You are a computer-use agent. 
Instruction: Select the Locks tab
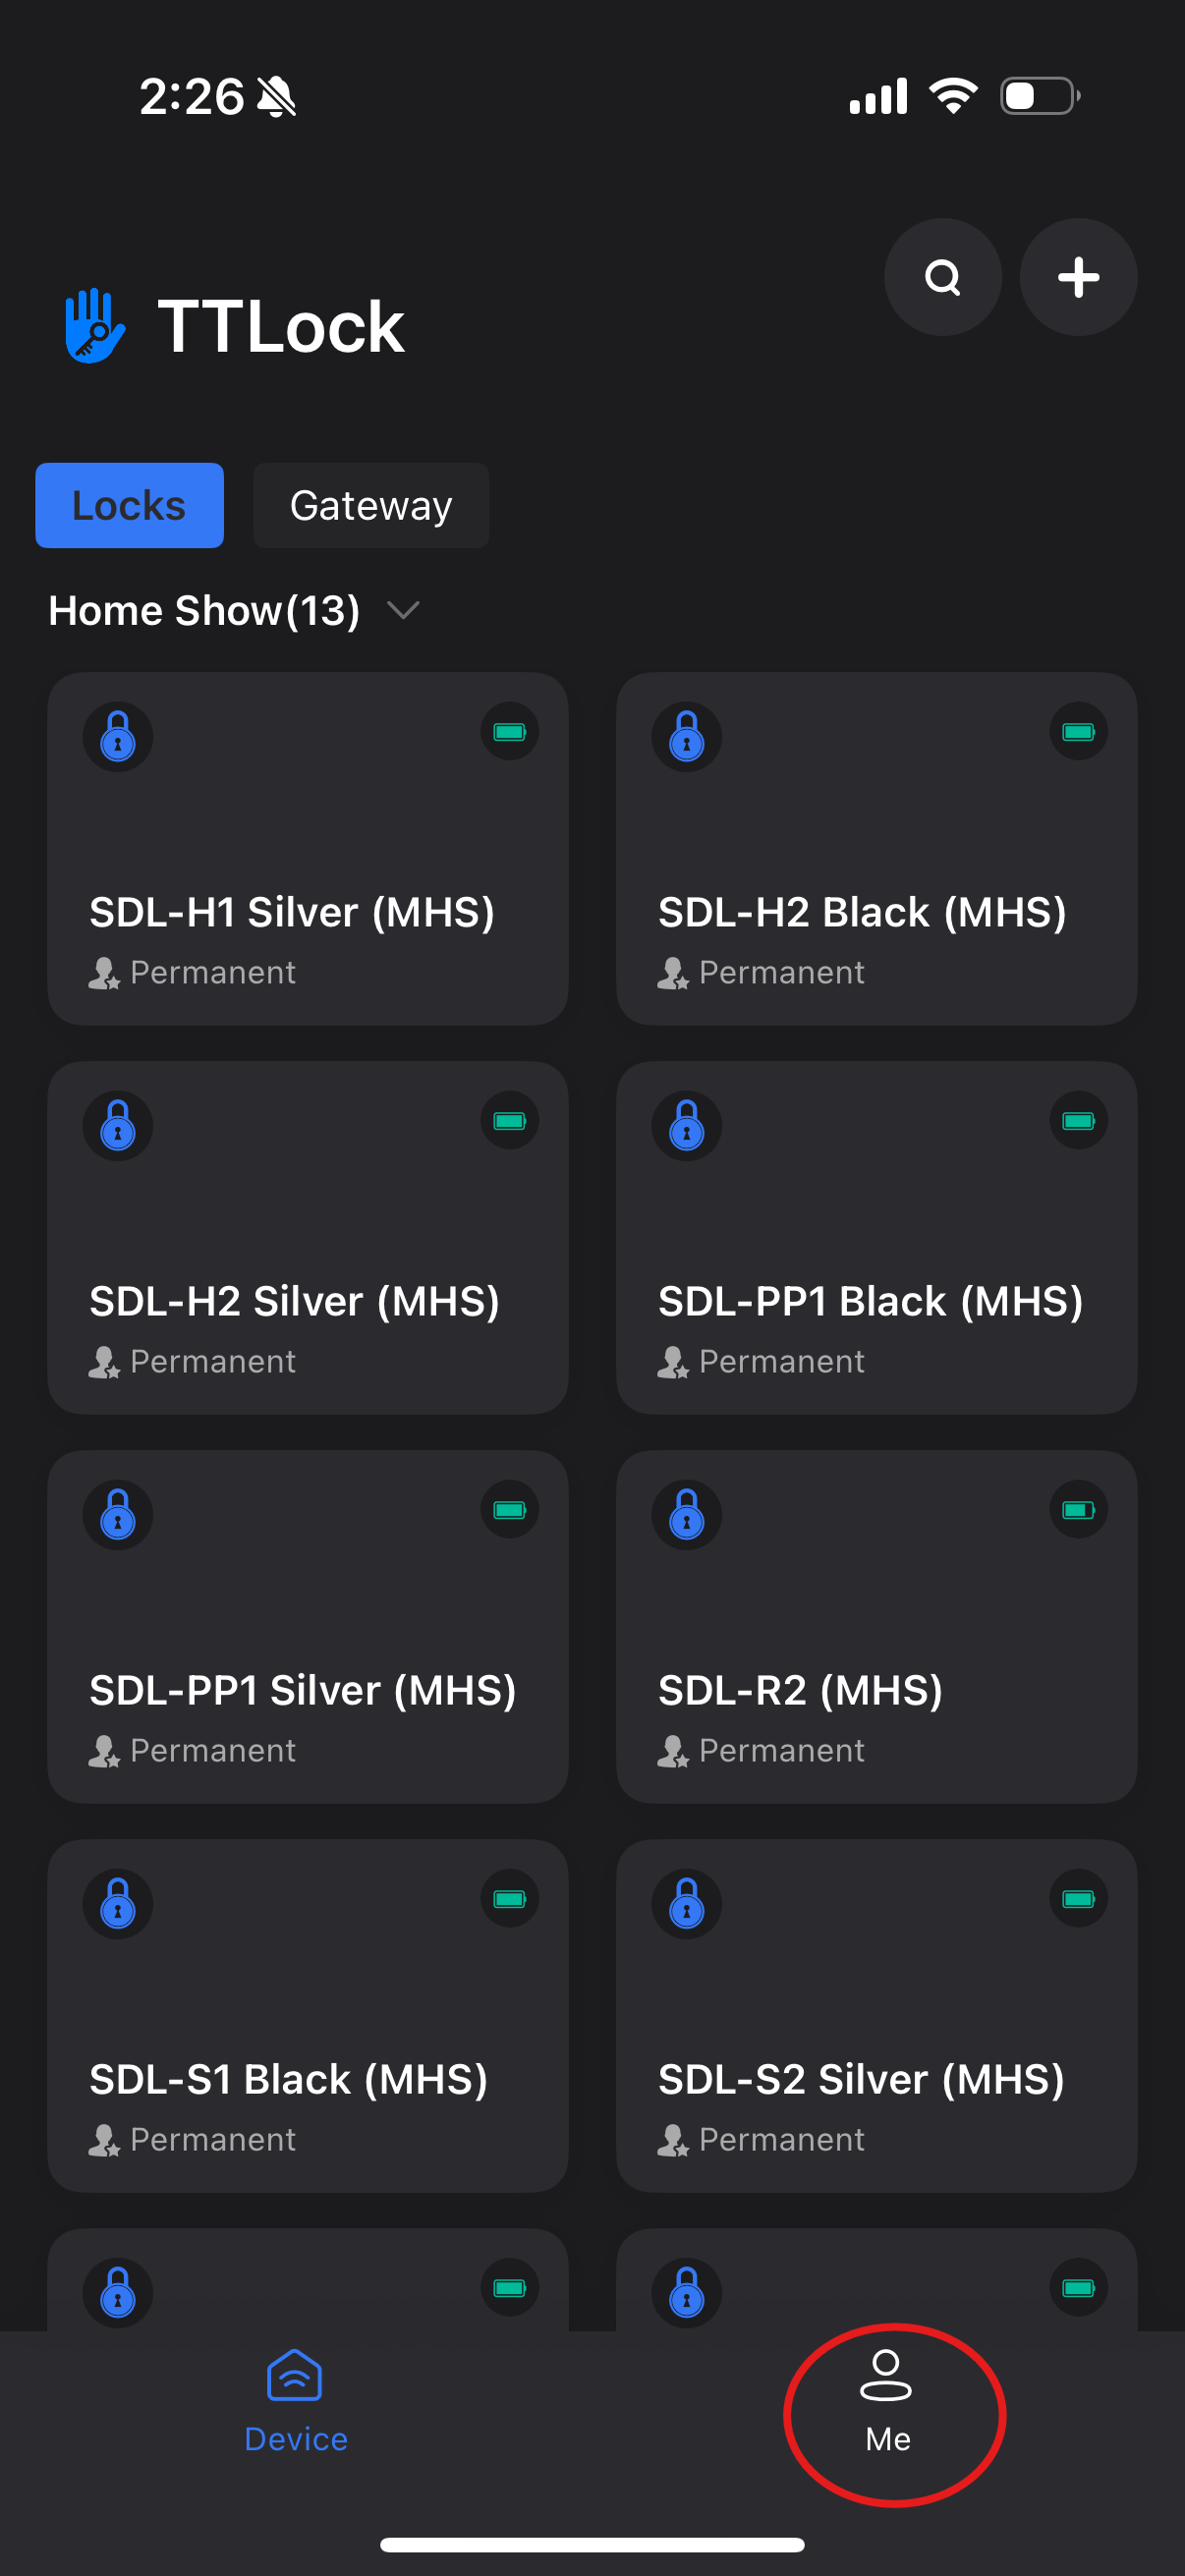pos(129,505)
